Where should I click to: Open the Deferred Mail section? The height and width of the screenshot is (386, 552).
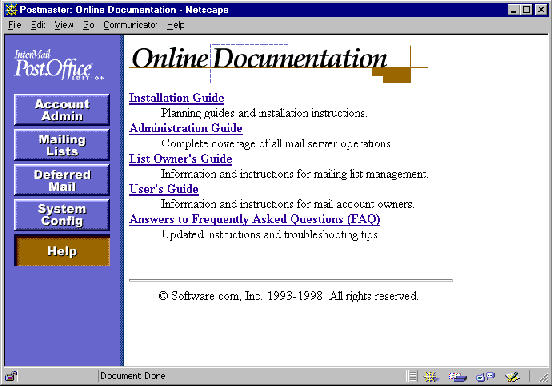pyautogui.click(x=62, y=180)
